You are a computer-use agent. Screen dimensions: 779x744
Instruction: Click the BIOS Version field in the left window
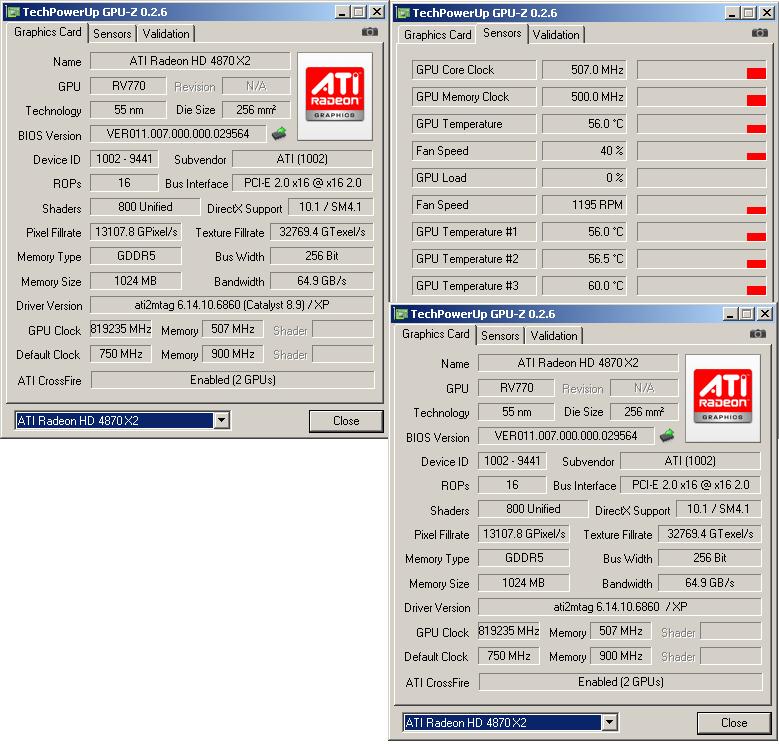click(x=178, y=134)
